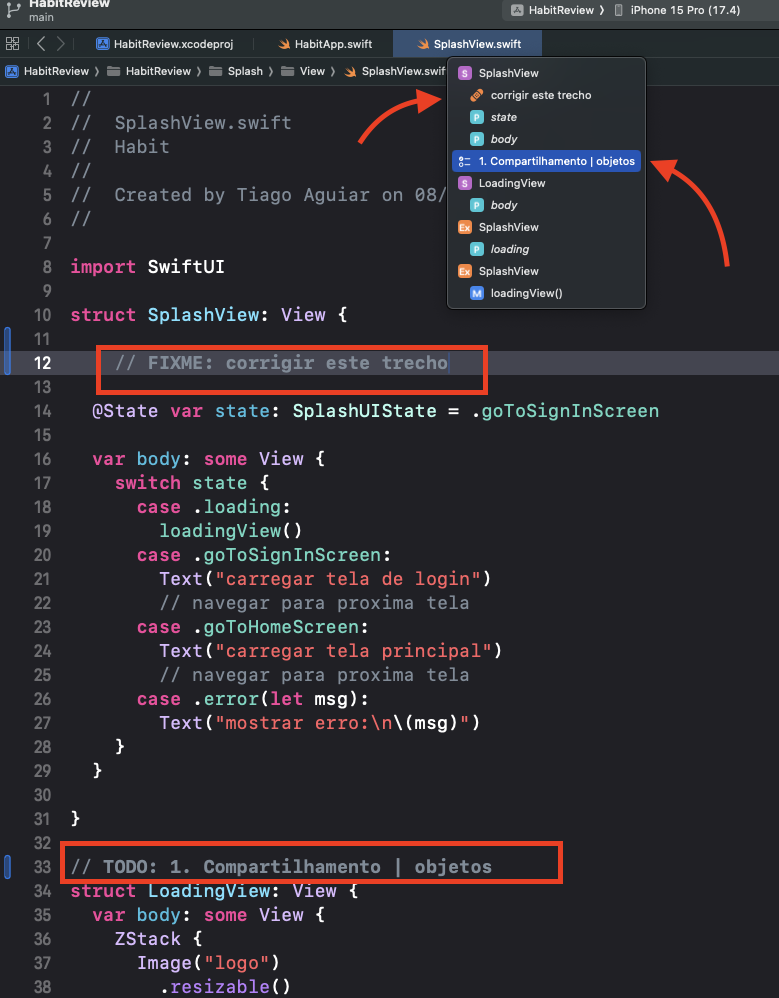Click the bandage FIXME icon in popup

tap(476, 95)
